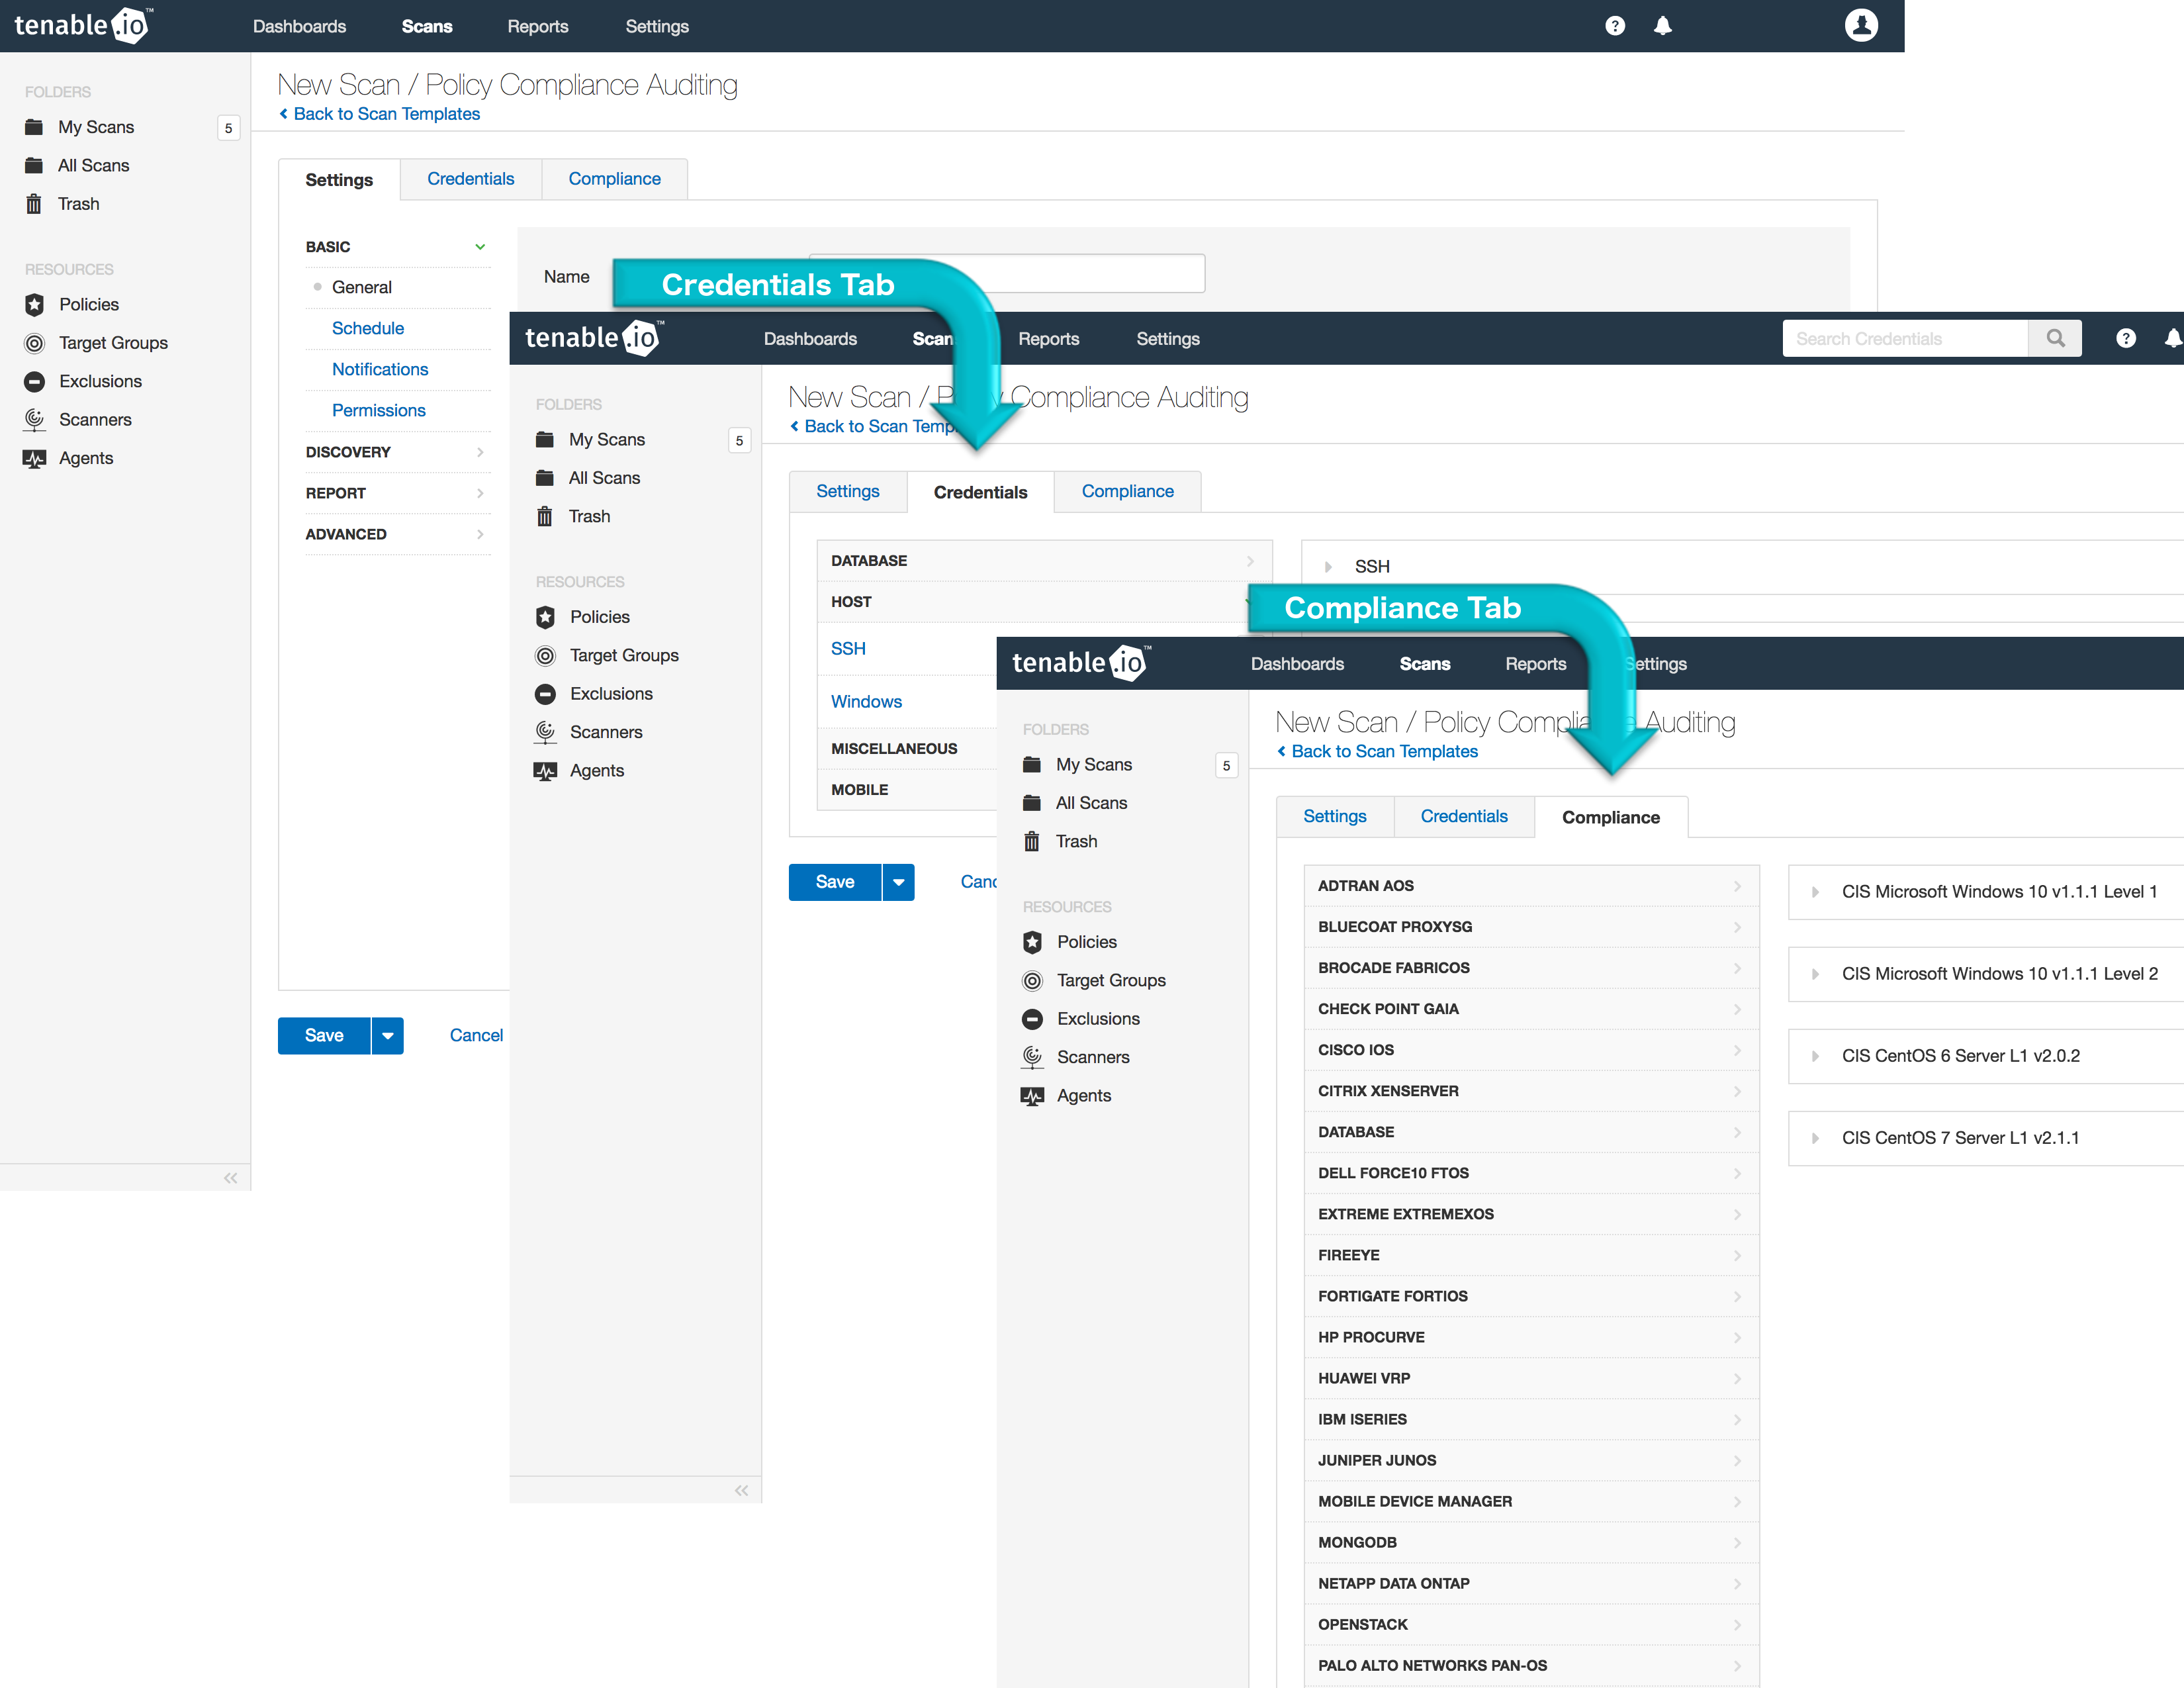
Task: Click Agents icon in Compliance window sidebar
Action: [x=1033, y=1096]
